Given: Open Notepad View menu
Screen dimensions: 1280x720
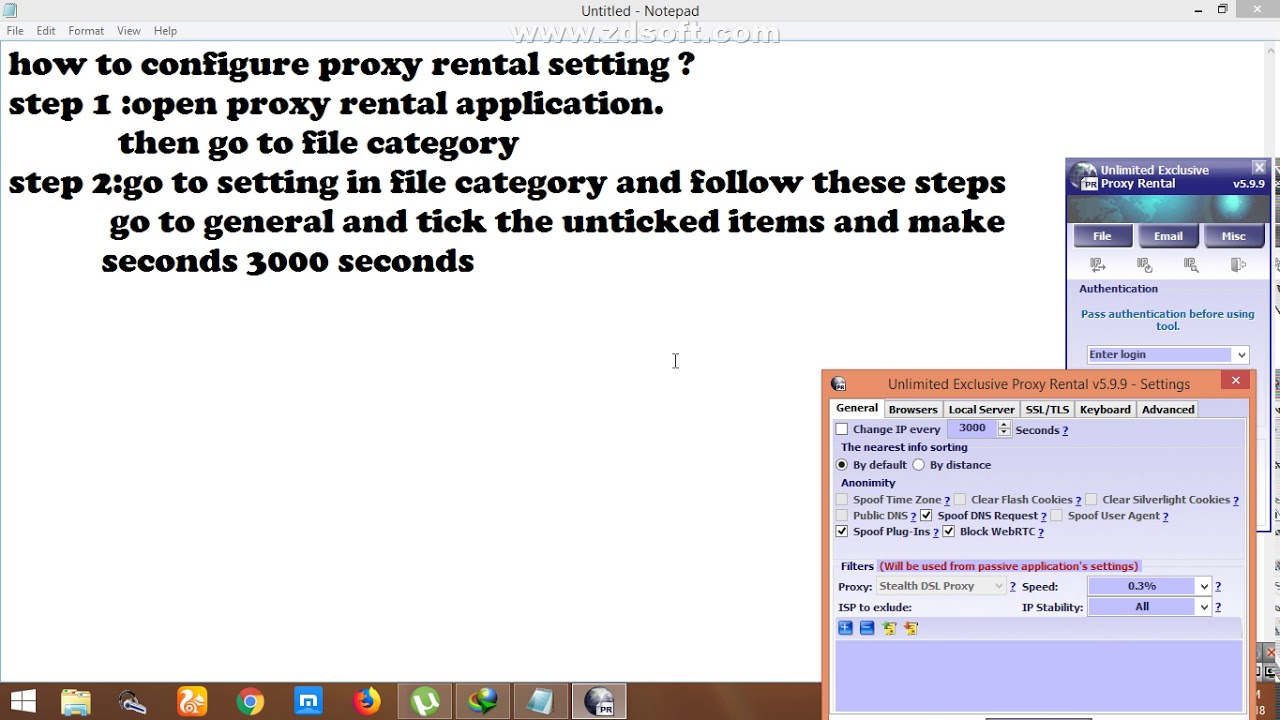Looking at the screenshot, I should pyautogui.click(x=129, y=31).
